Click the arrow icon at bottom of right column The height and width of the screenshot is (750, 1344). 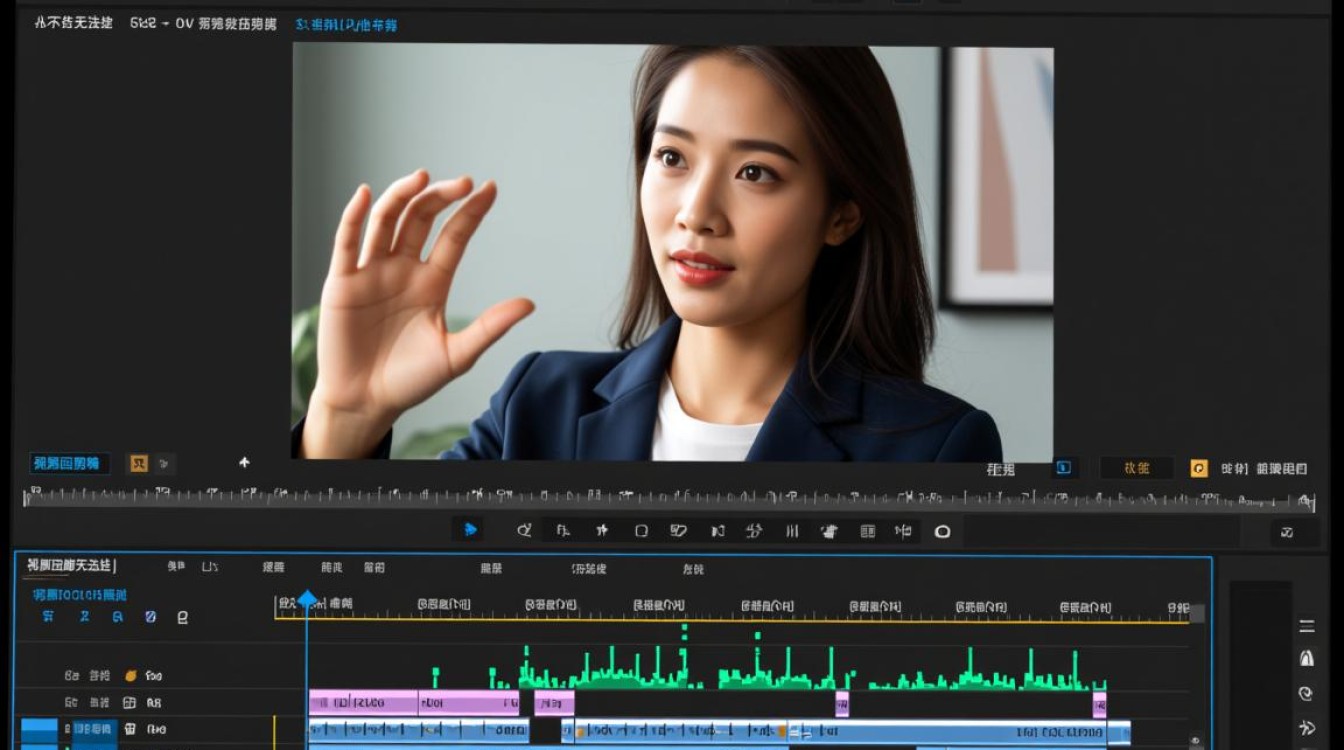point(1306,728)
